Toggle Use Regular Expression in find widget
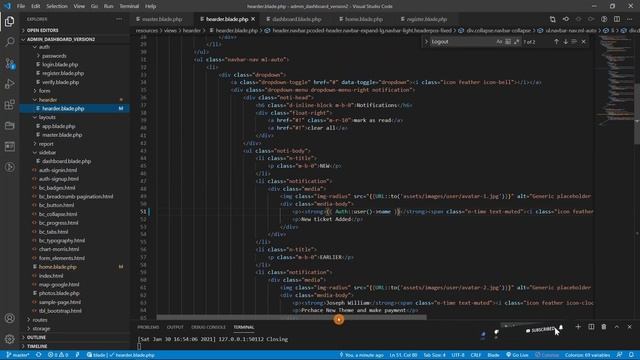 coord(516,42)
